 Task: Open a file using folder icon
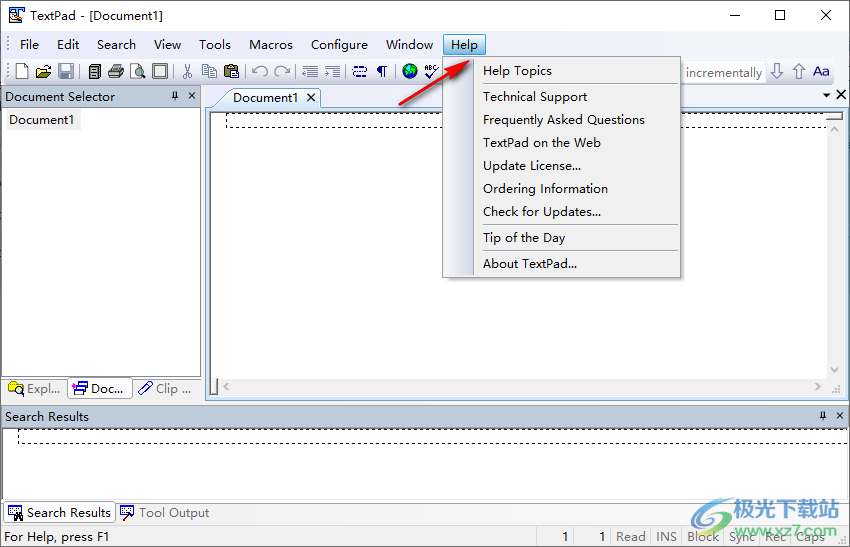(43, 71)
